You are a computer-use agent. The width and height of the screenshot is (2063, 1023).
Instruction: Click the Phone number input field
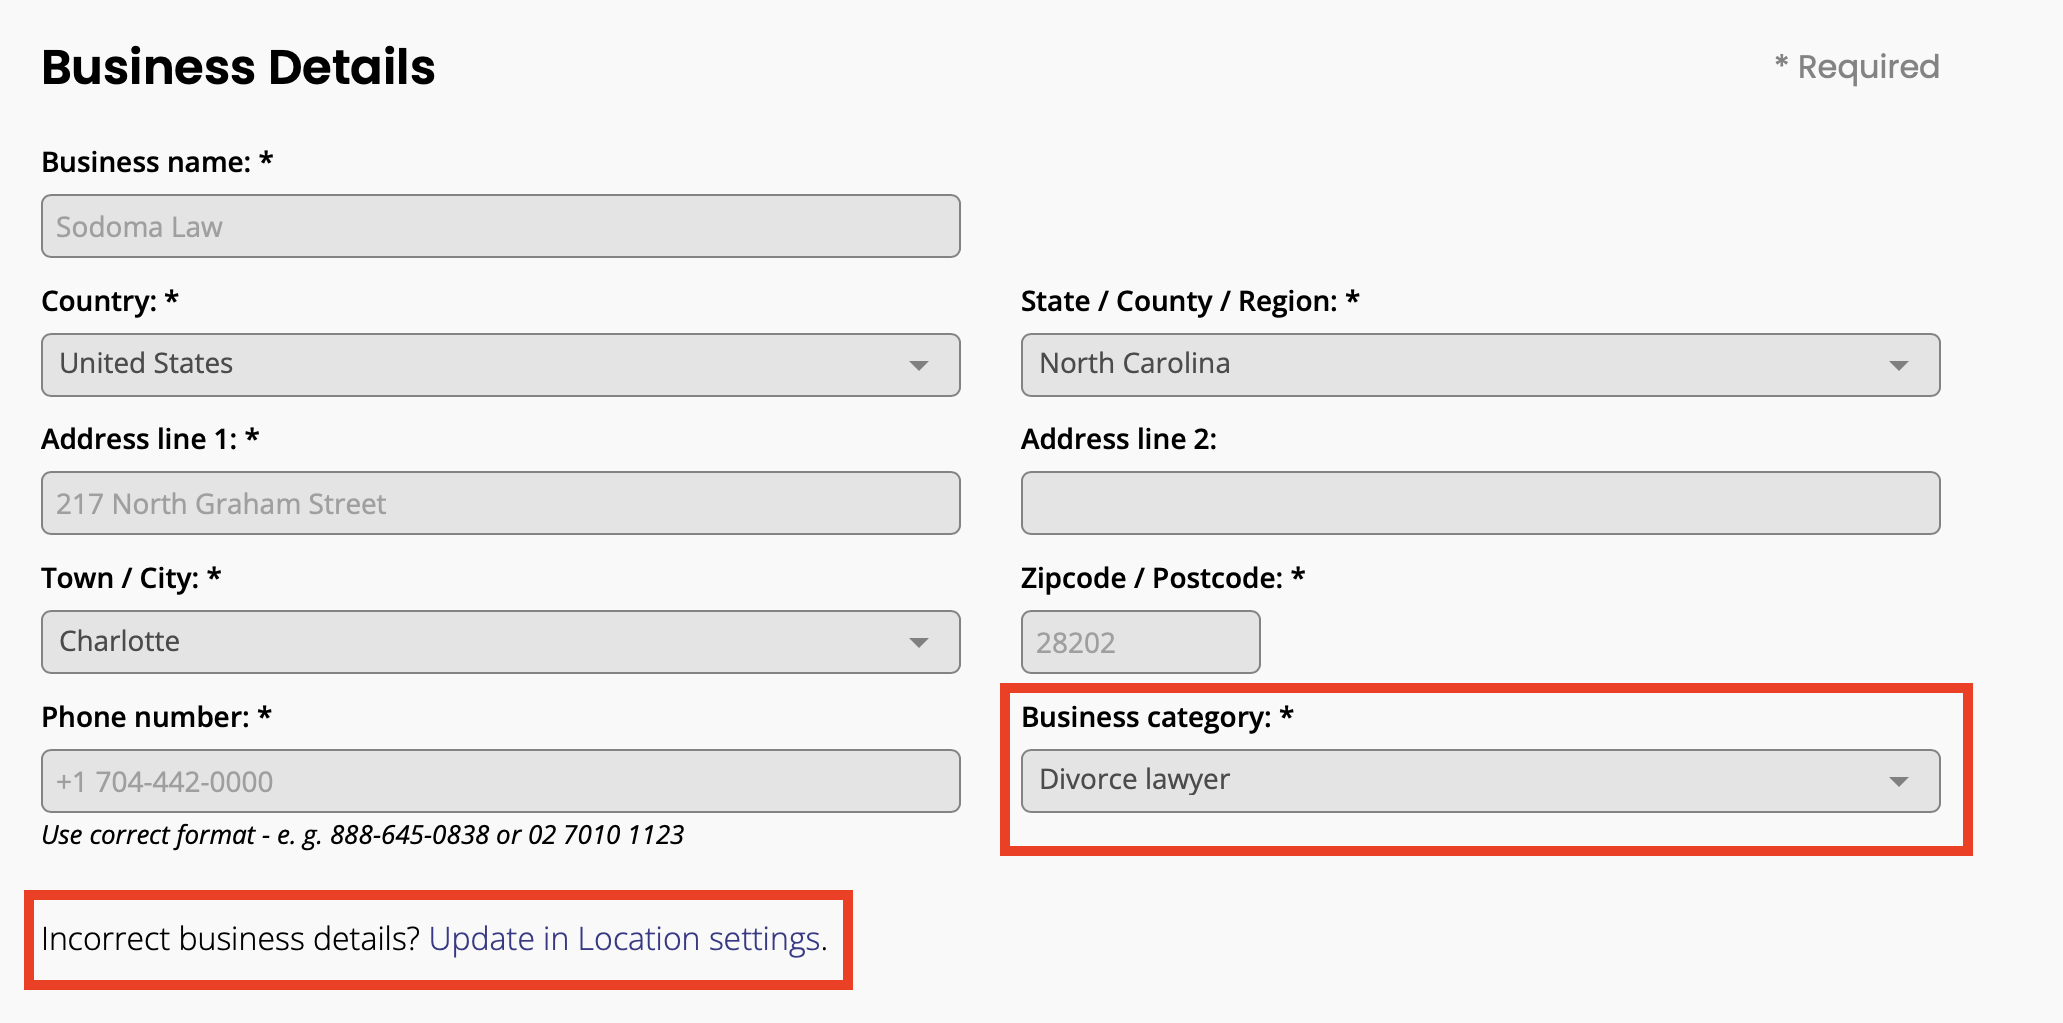pos(500,781)
